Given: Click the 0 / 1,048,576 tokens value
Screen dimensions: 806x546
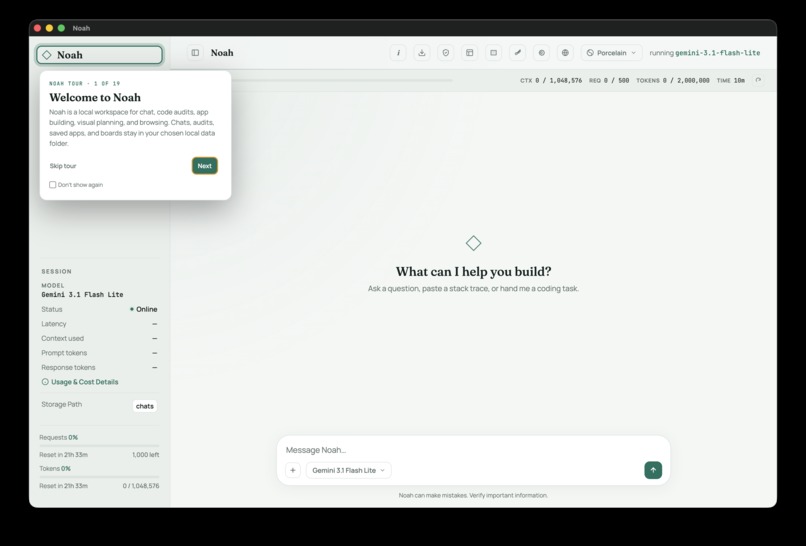Looking at the screenshot, I should pos(141,485).
